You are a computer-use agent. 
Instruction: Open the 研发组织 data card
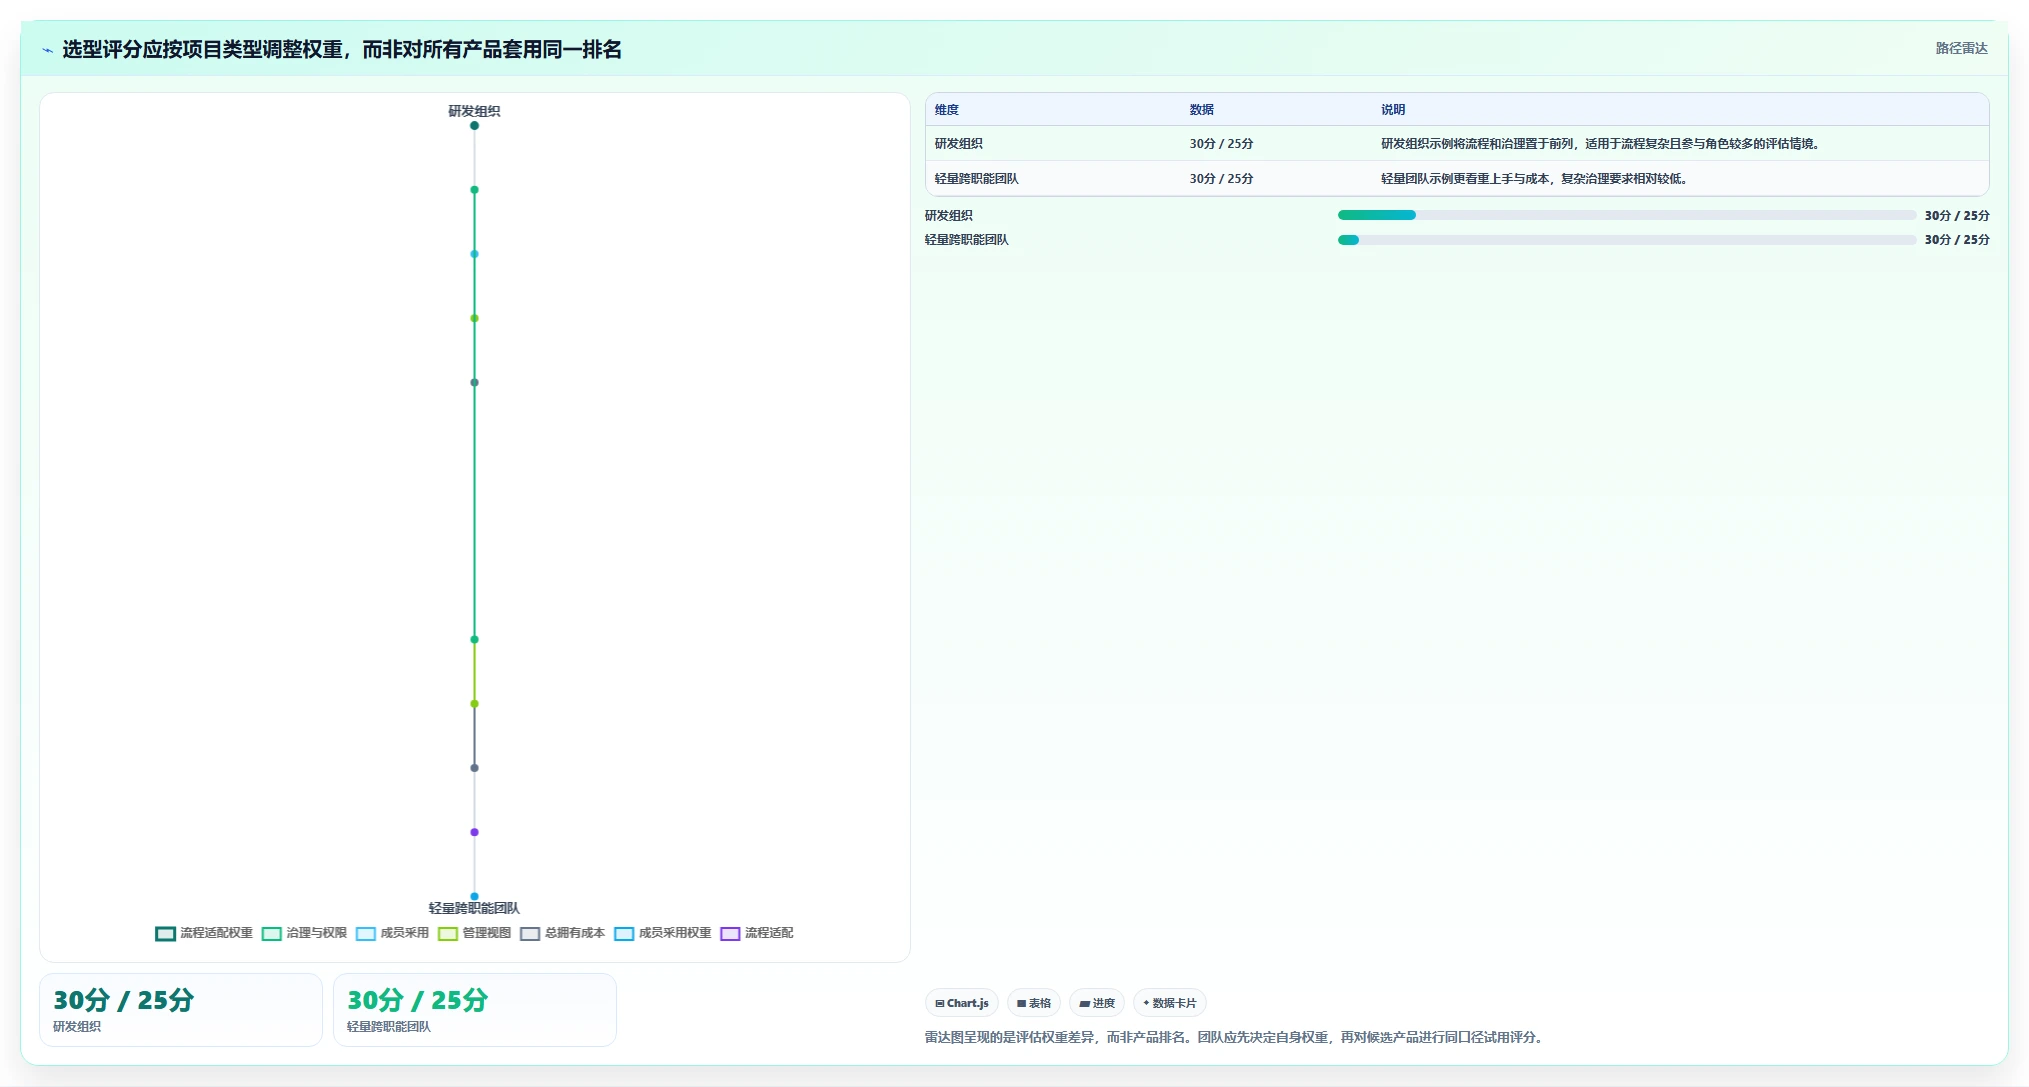tap(180, 1010)
